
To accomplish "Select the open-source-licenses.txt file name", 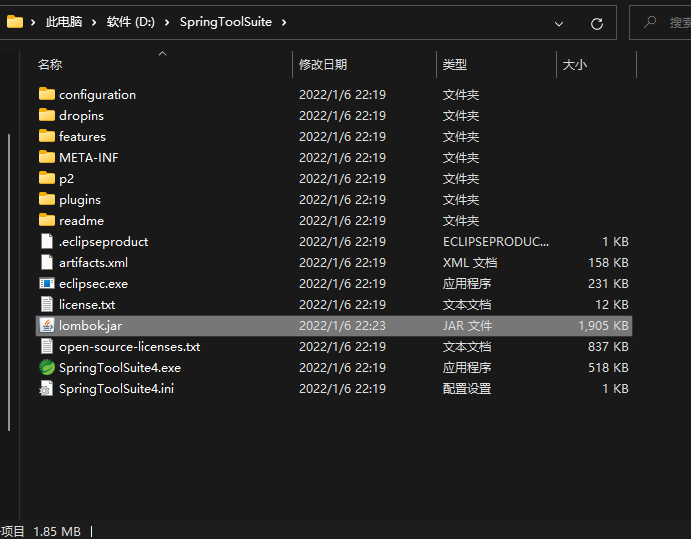I will click(130, 347).
